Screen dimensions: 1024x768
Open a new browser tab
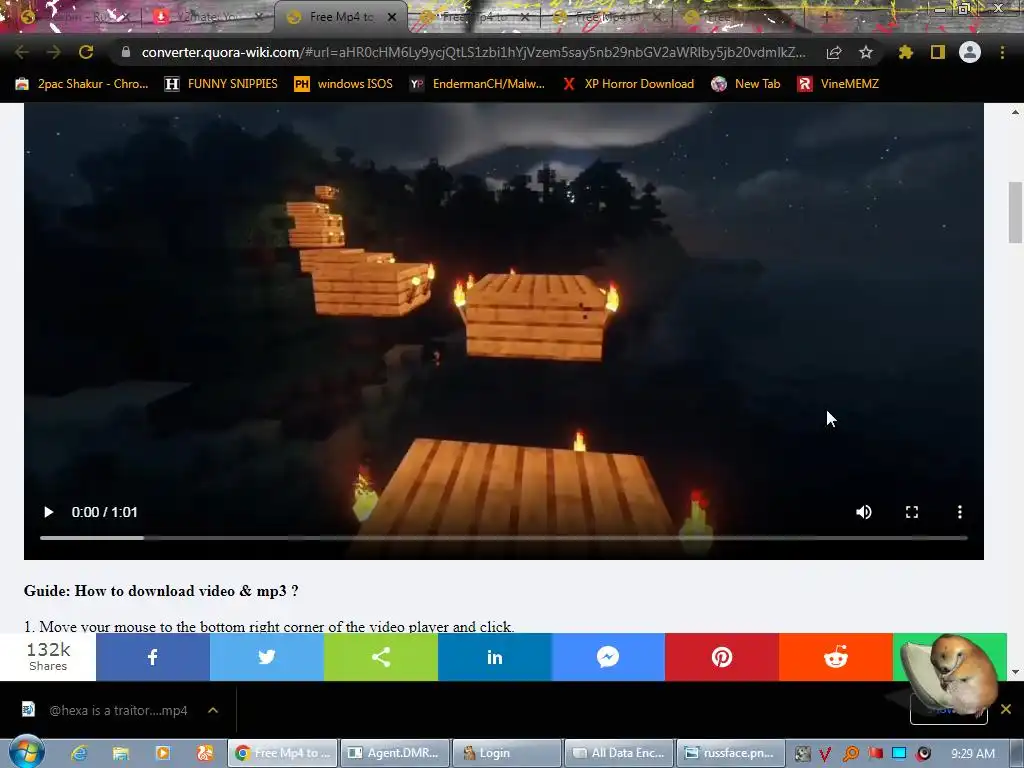point(827,18)
